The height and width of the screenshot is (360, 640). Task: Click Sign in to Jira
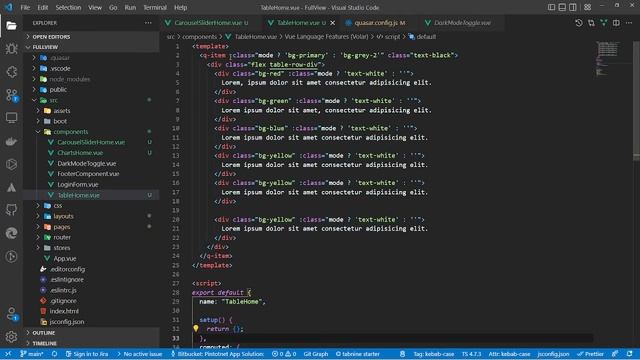coord(87,354)
